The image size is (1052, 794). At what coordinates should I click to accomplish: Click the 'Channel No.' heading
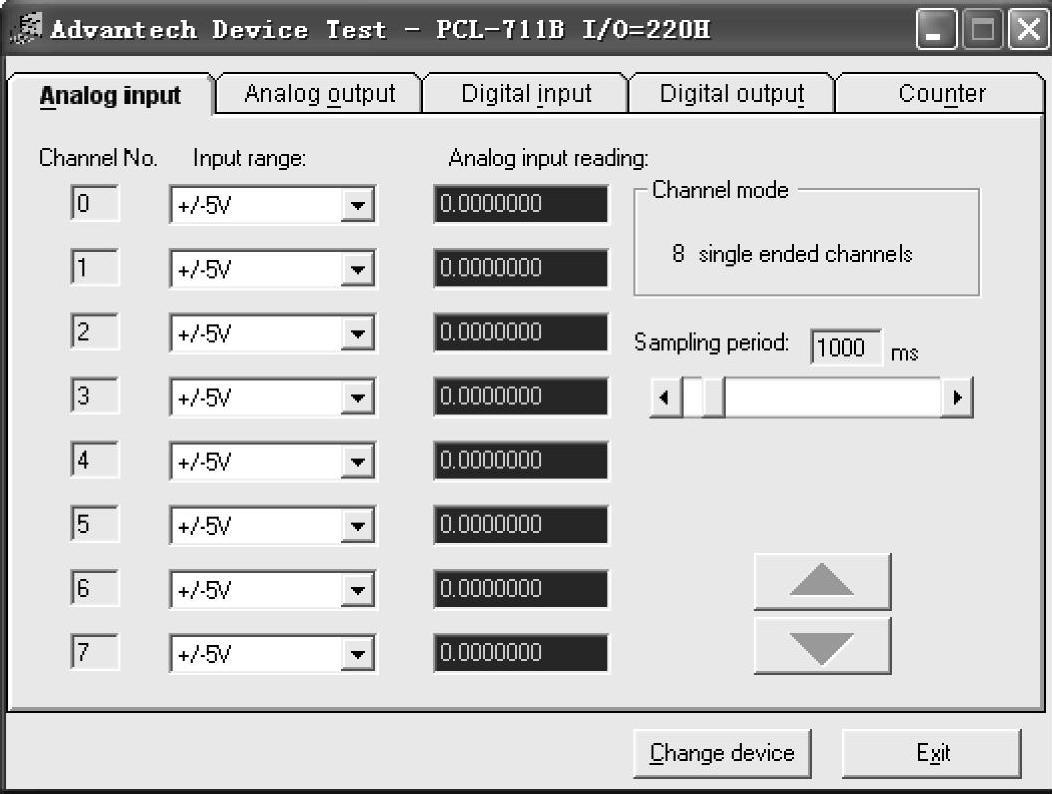98,158
